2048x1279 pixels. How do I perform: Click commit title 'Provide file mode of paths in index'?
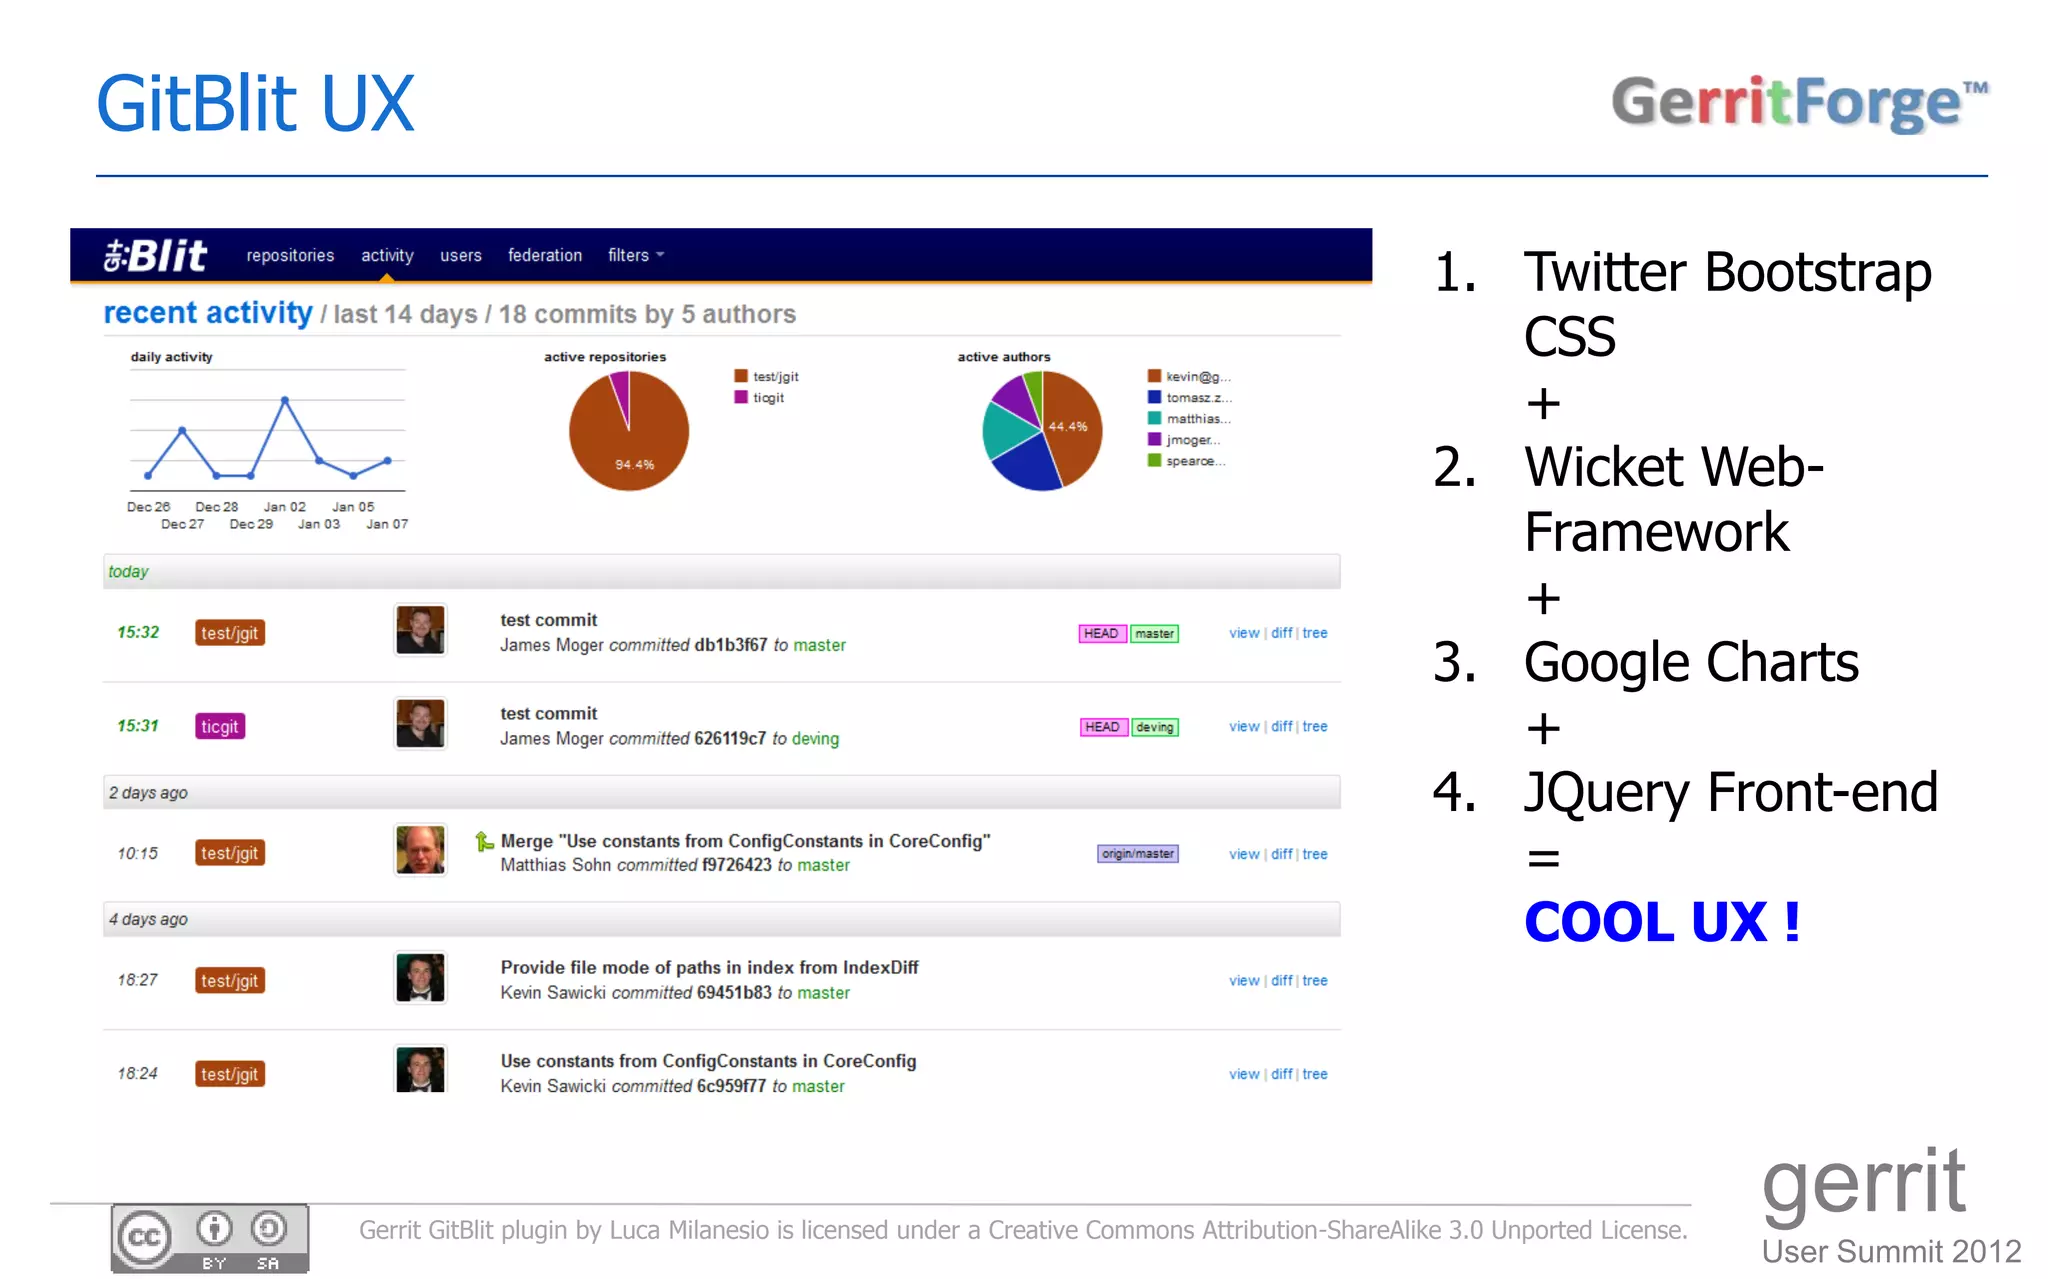click(709, 967)
